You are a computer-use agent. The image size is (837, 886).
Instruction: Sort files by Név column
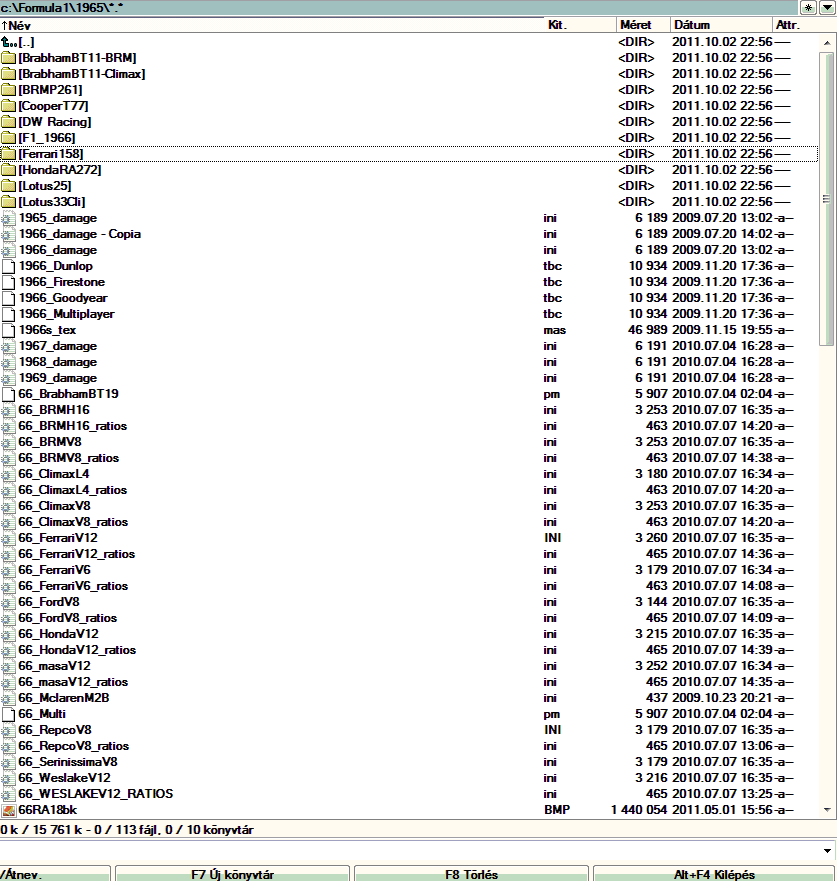(272, 25)
